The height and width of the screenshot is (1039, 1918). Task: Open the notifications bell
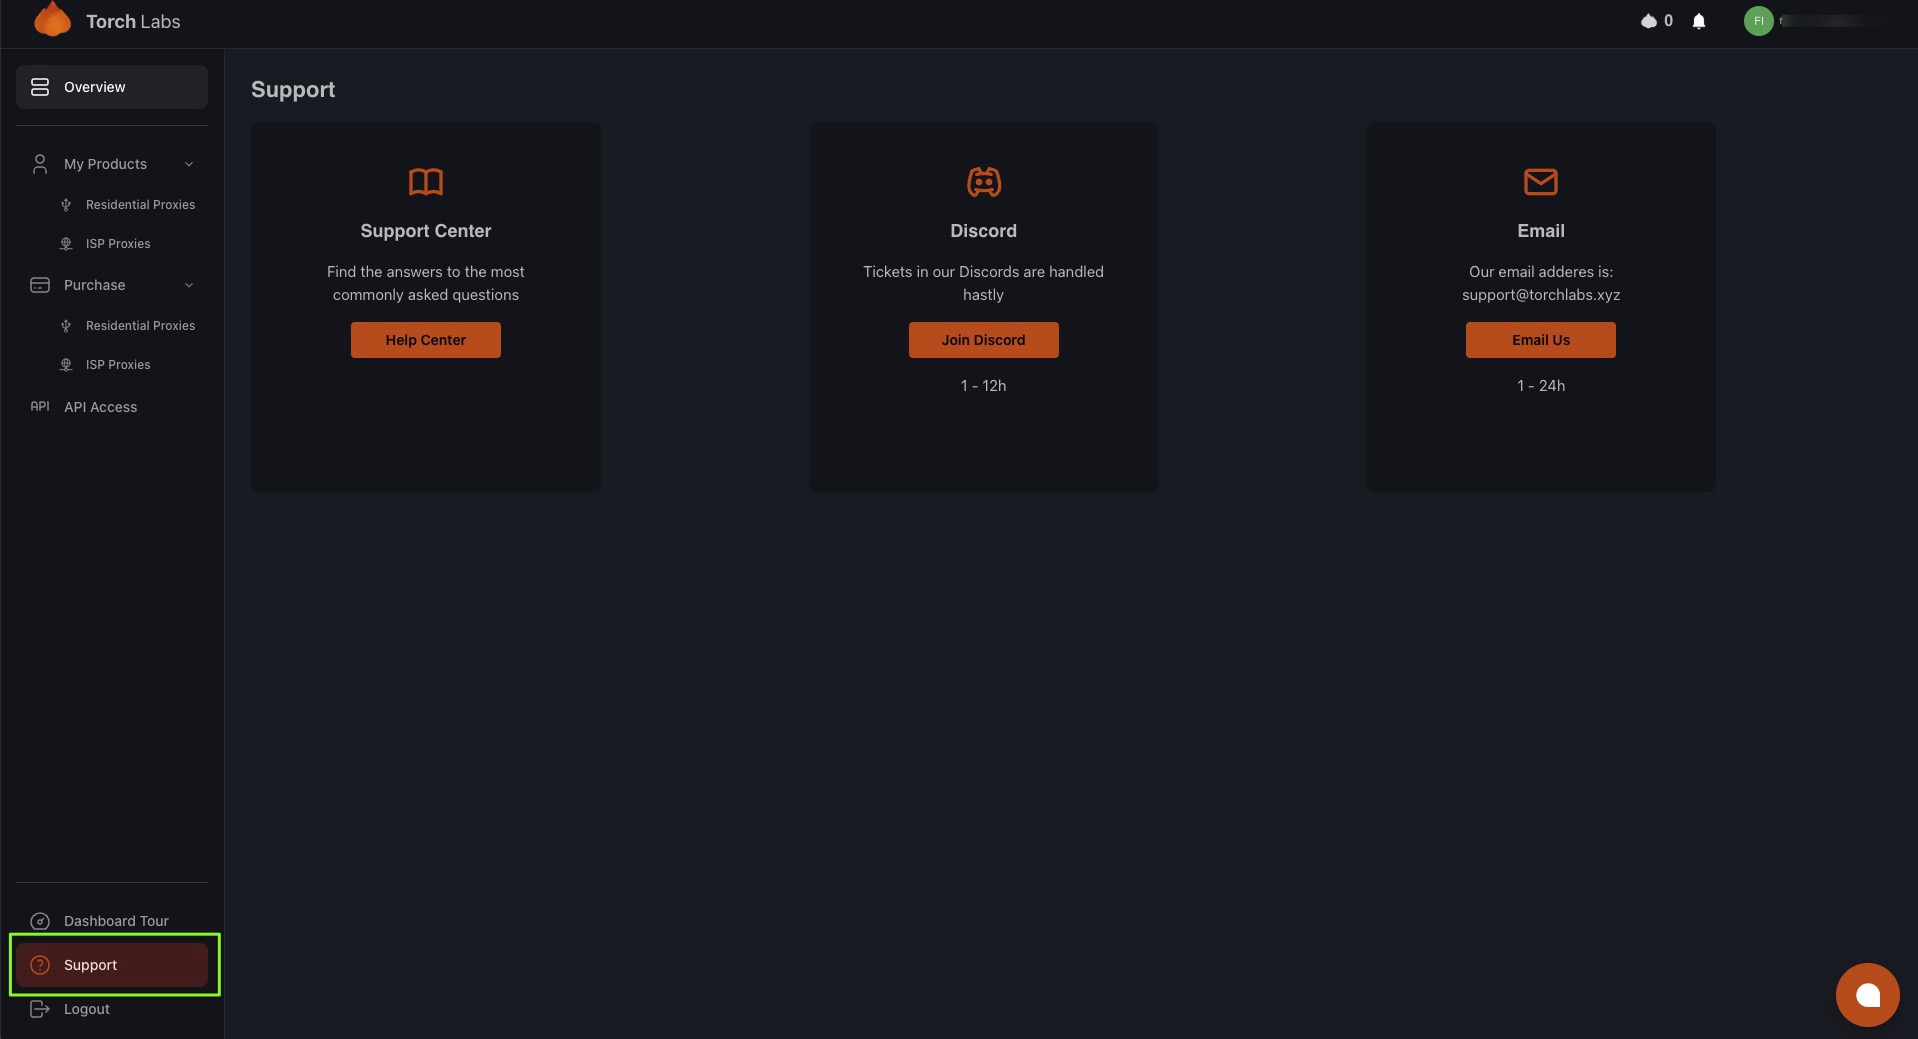(1698, 21)
